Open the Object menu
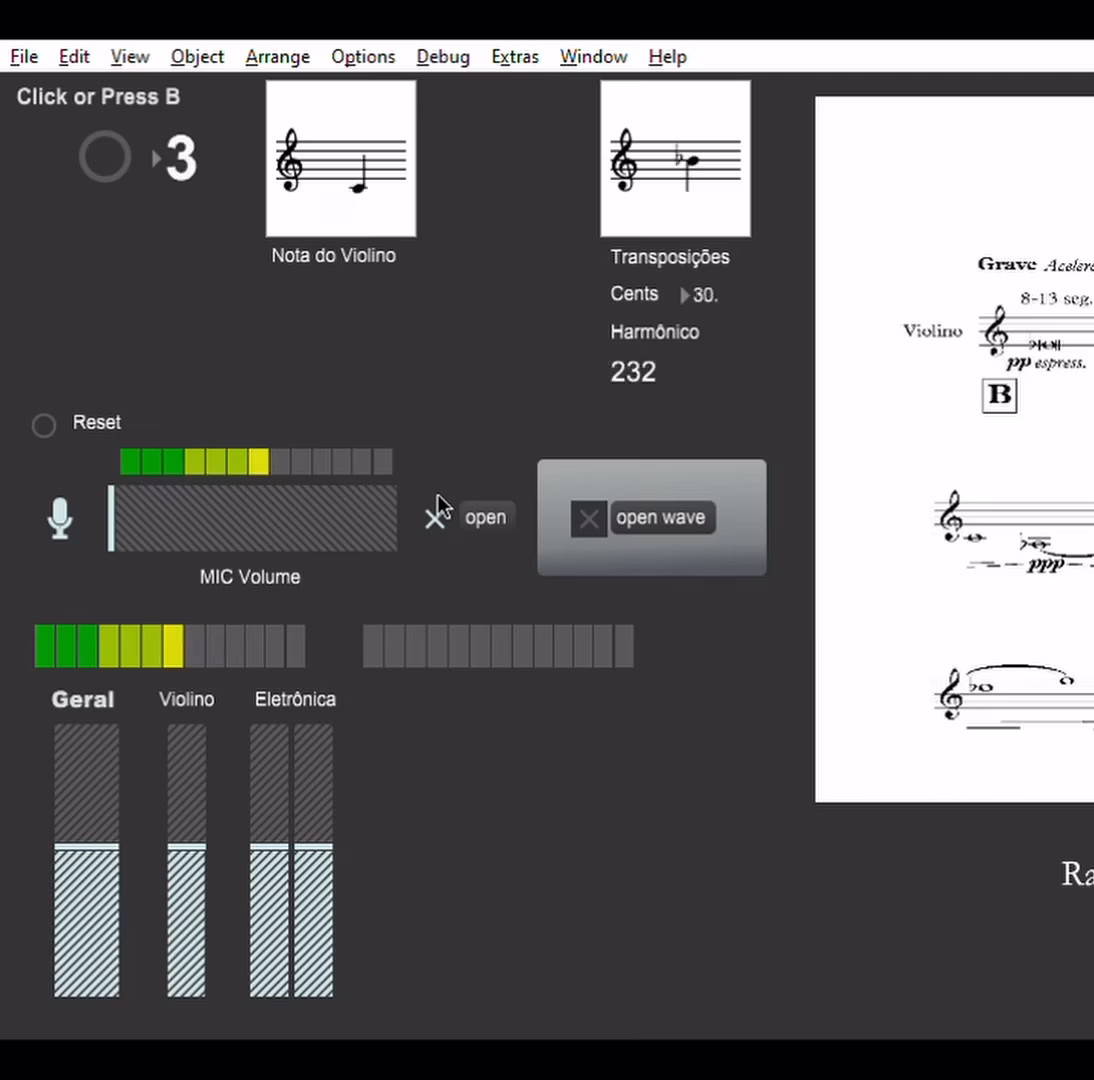The height and width of the screenshot is (1080, 1094). pos(197,57)
